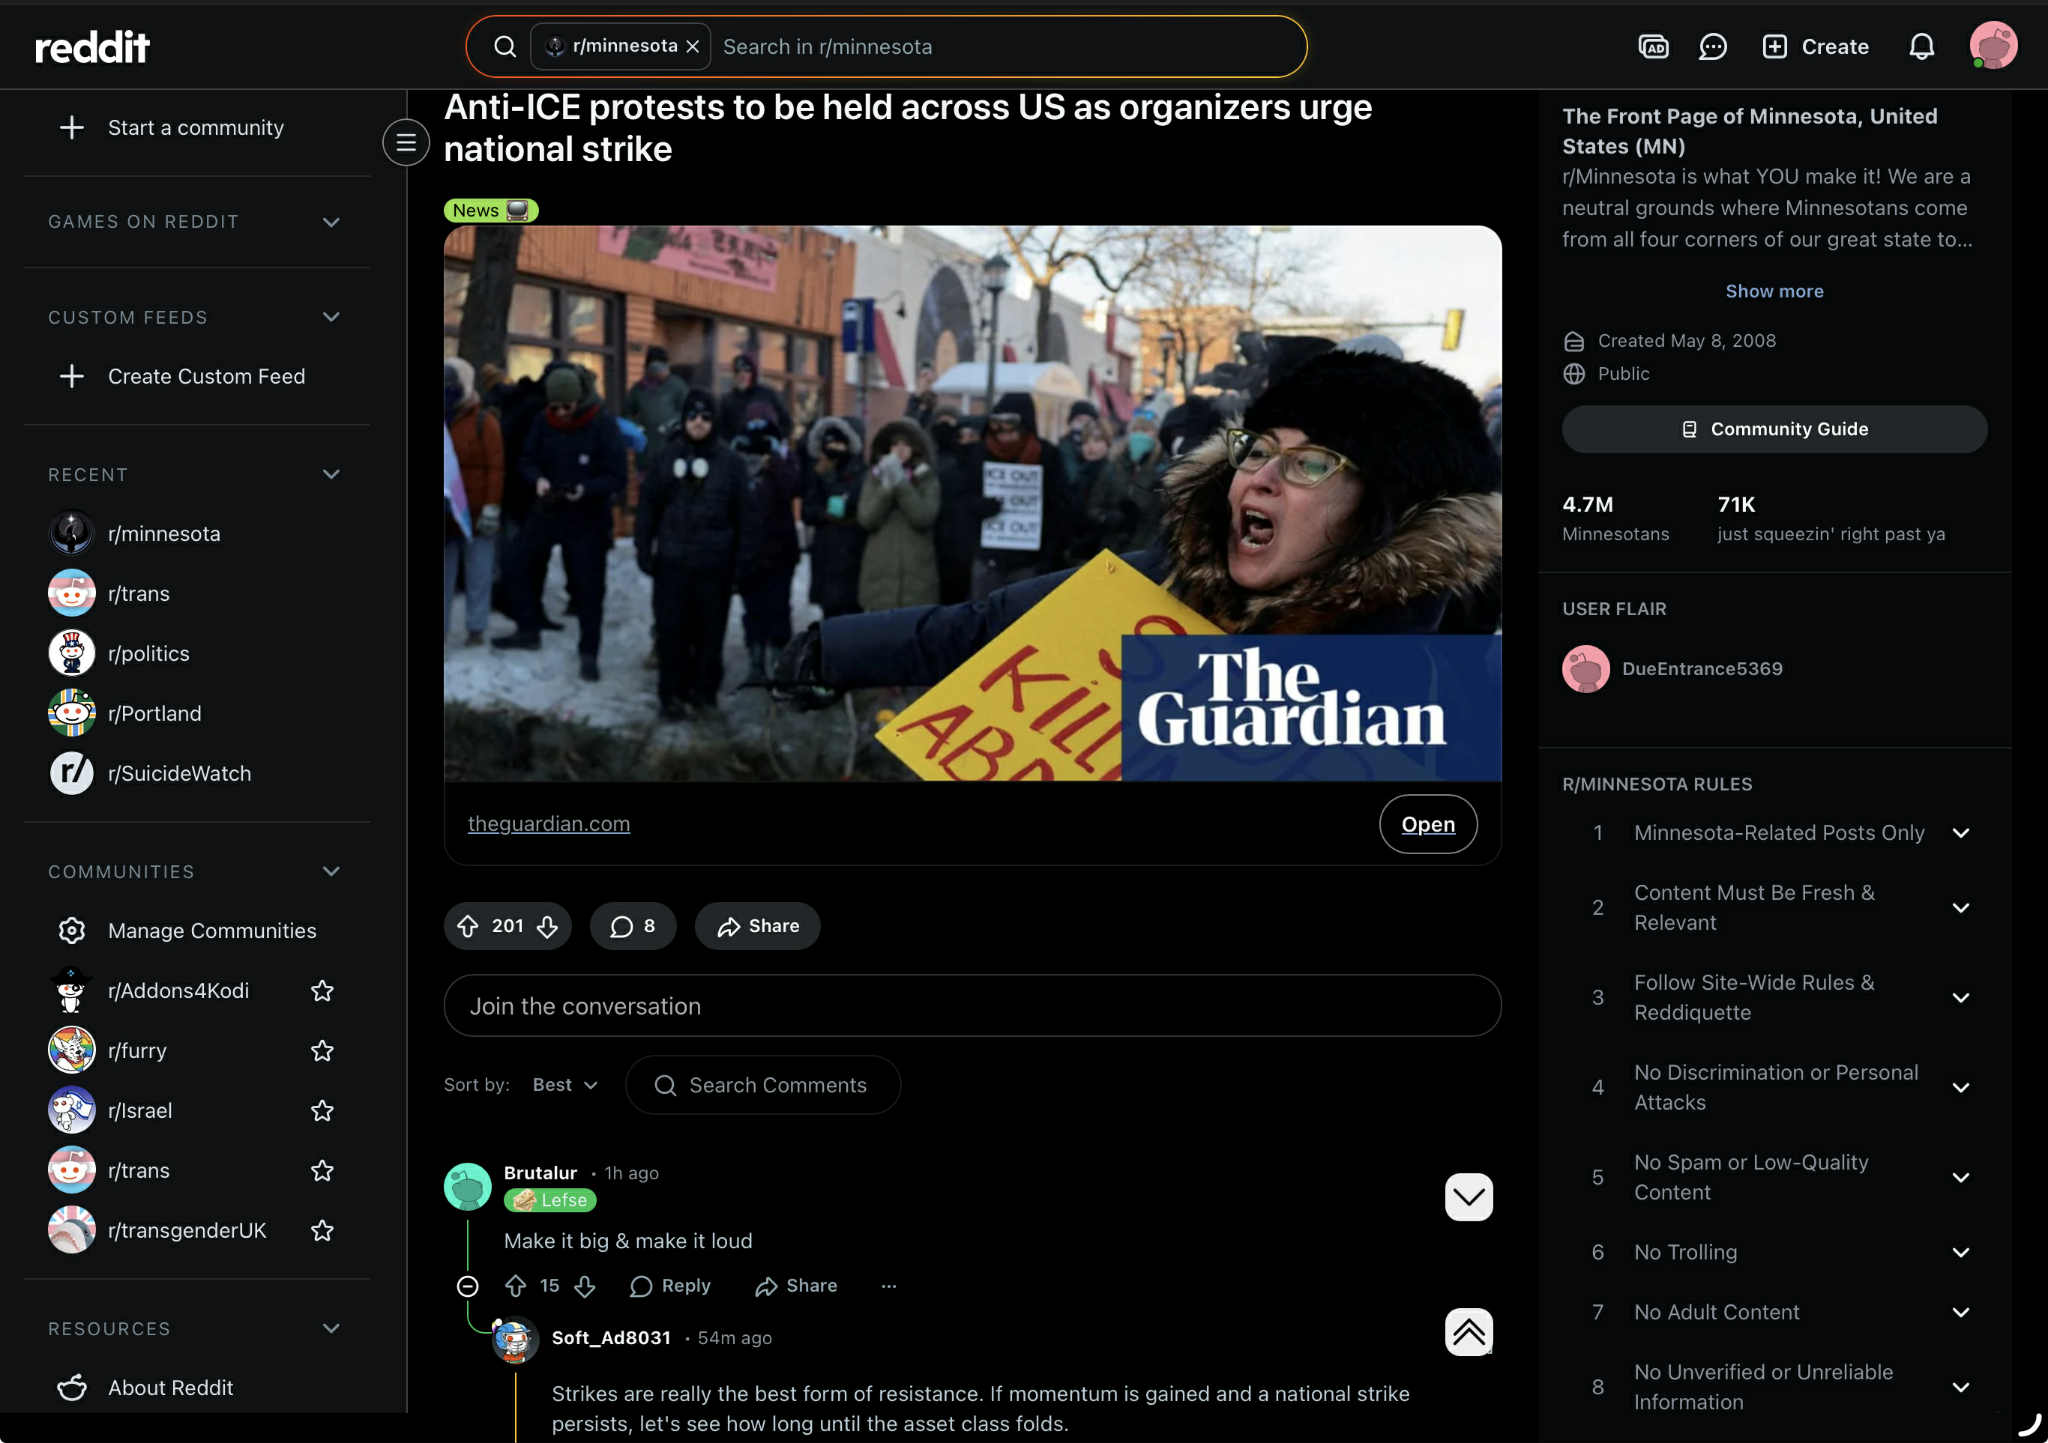Go to r/politics in Recent list
The image size is (2048, 1443).
(x=148, y=654)
